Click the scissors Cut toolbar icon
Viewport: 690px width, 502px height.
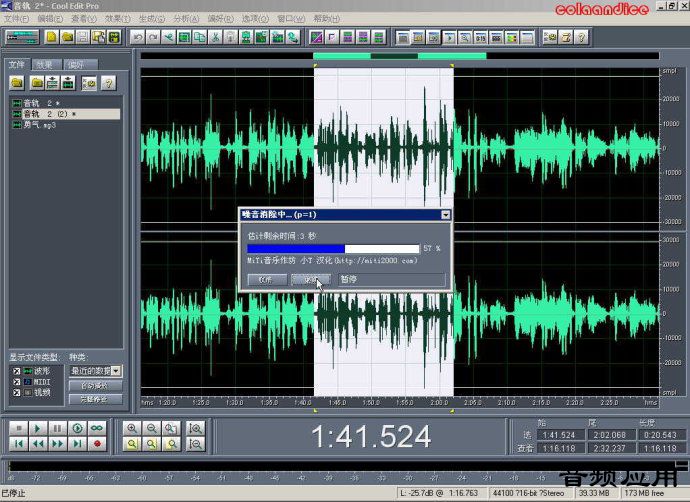[215, 37]
